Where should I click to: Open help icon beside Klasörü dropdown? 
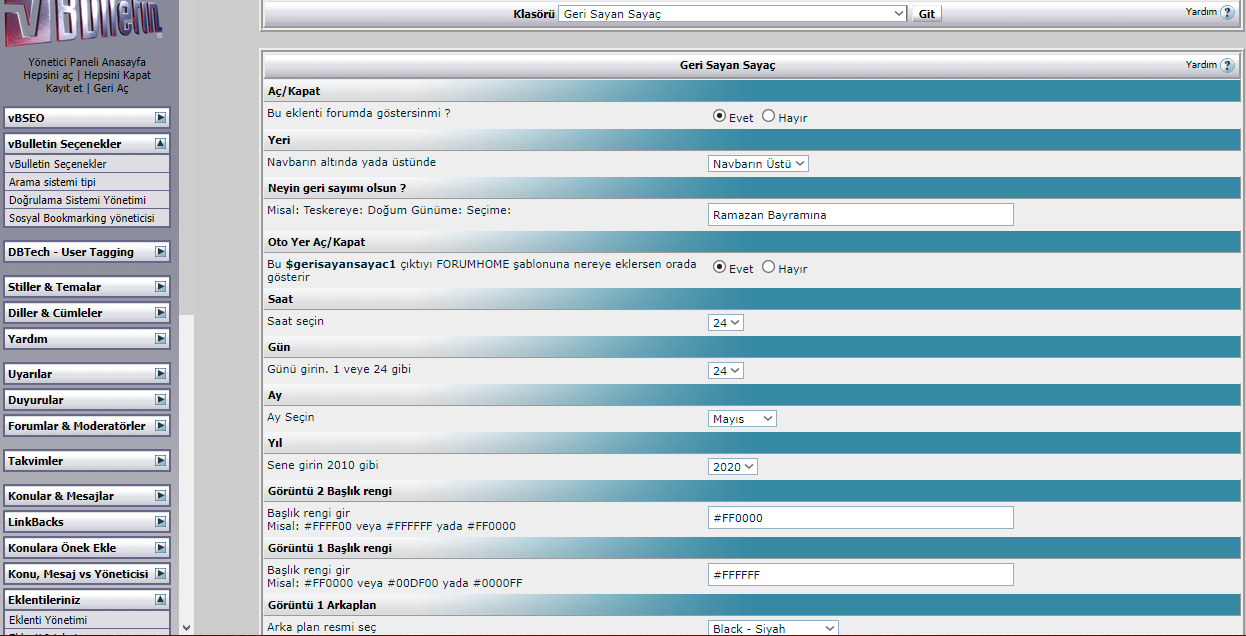tap(1227, 12)
